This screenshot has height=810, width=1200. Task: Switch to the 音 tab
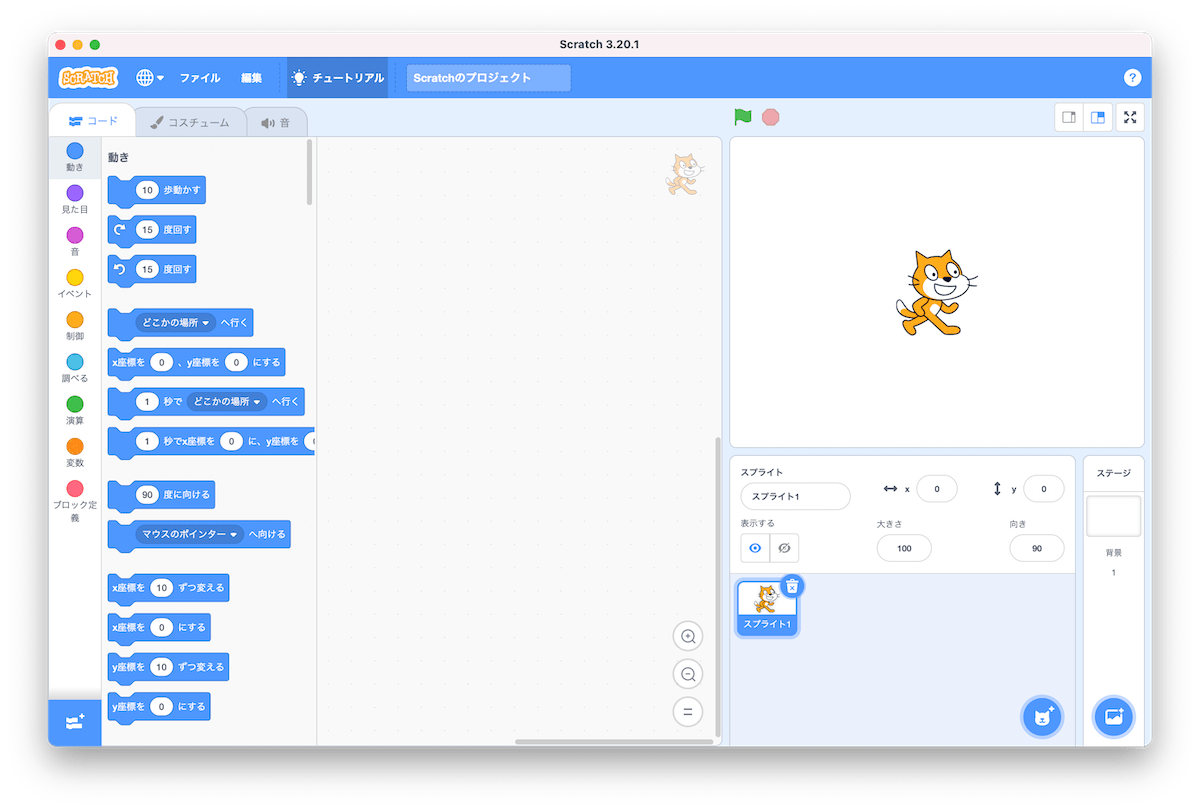coord(276,122)
